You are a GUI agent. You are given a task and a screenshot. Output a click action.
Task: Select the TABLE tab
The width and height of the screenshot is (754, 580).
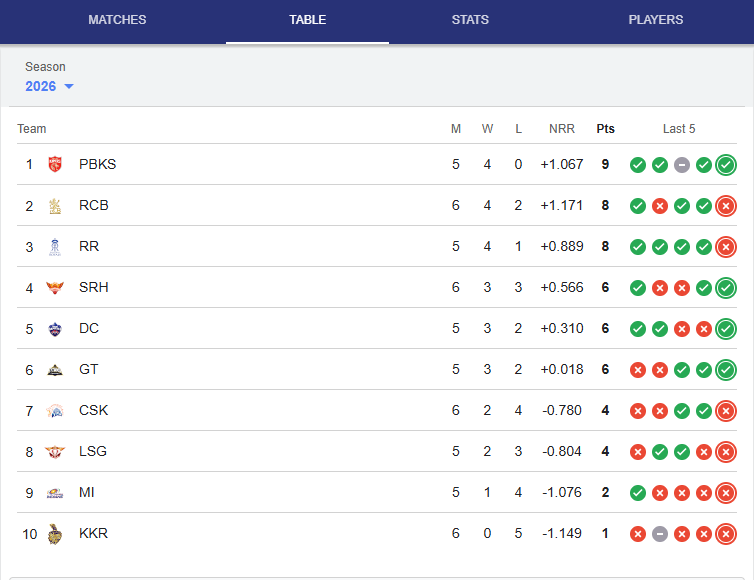(307, 20)
